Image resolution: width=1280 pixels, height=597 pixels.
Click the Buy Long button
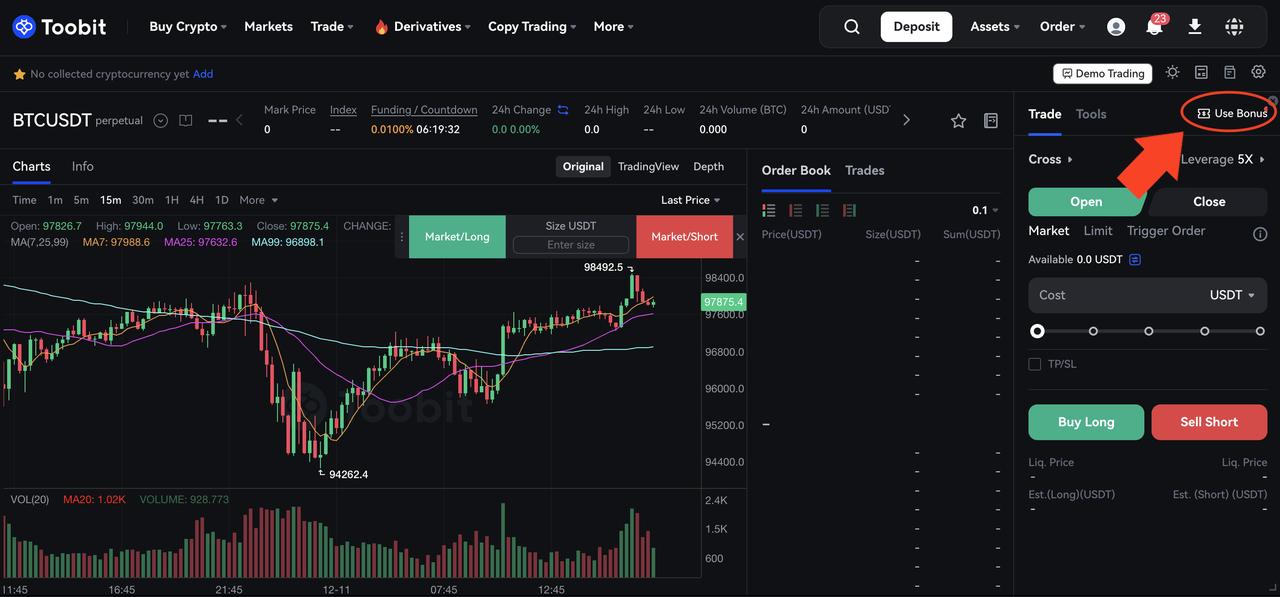(1086, 422)
